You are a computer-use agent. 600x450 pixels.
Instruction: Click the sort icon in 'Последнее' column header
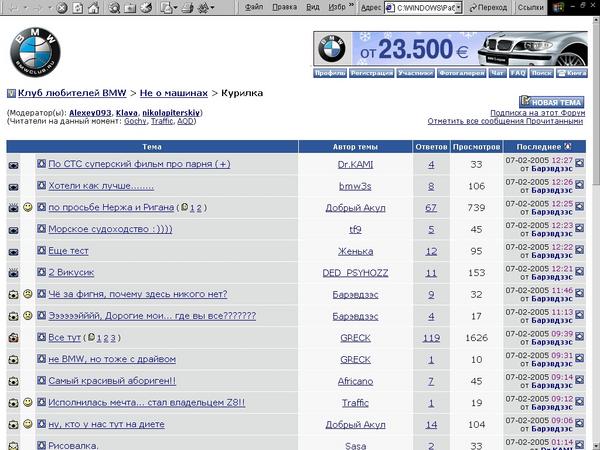click(x=568, y=147)
